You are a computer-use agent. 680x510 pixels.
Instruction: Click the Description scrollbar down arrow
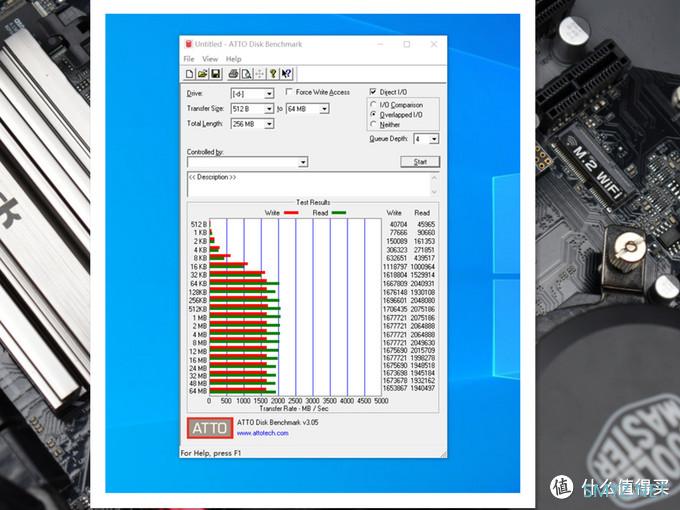[x=434, y=191]
